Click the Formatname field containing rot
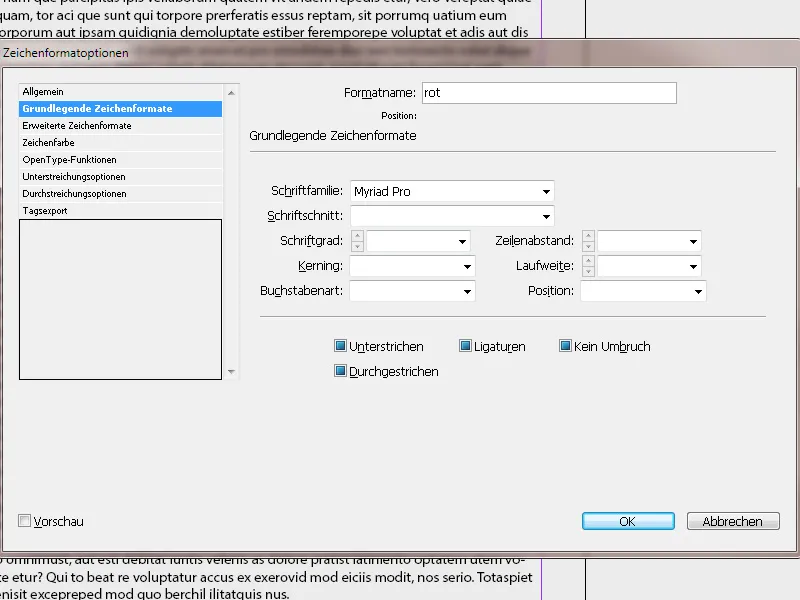The width and height of the screenshot is (800, 600). 549,92
